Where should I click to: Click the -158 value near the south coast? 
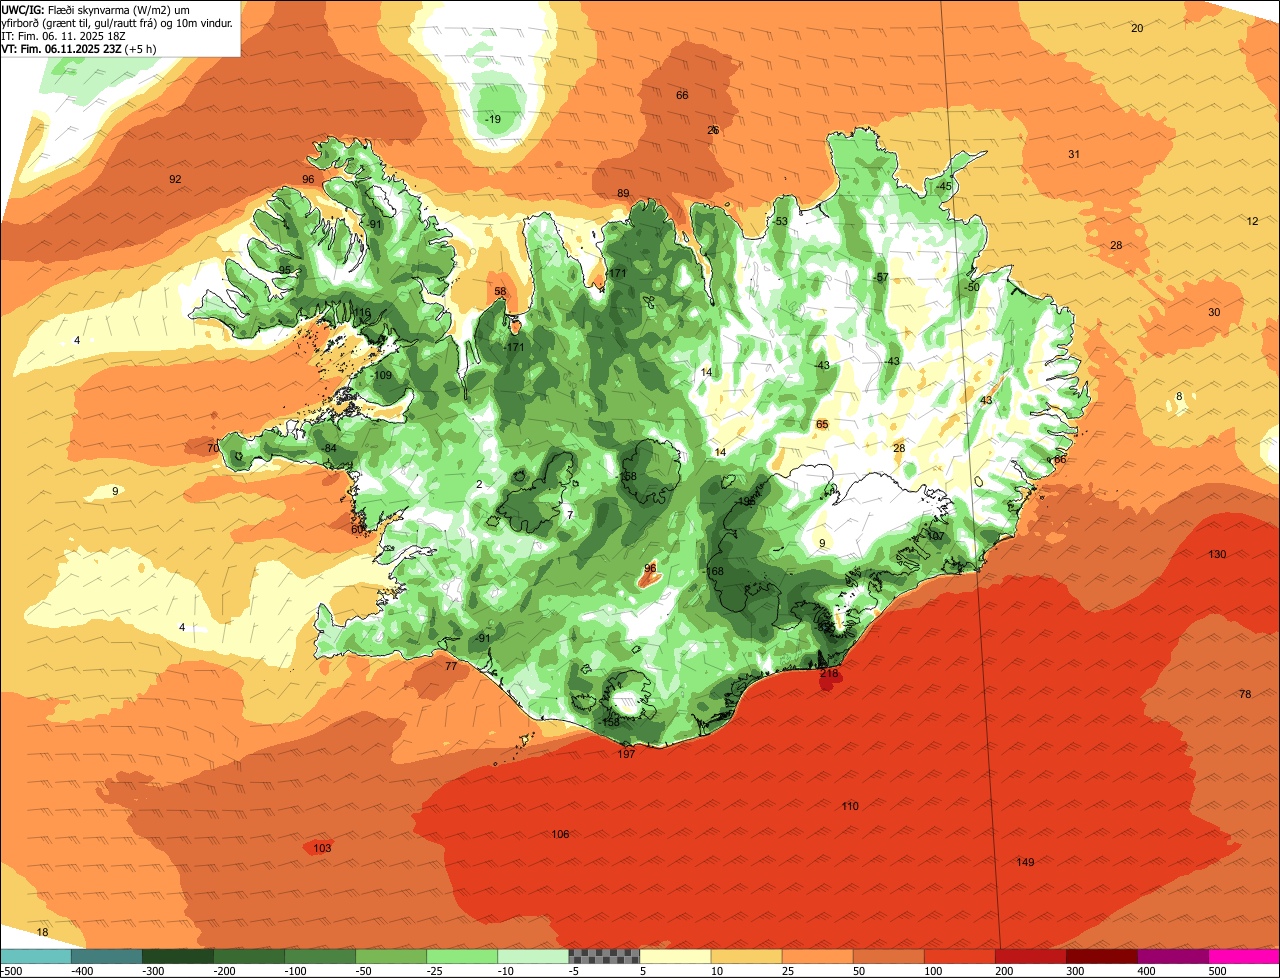[x=608, y=722]
